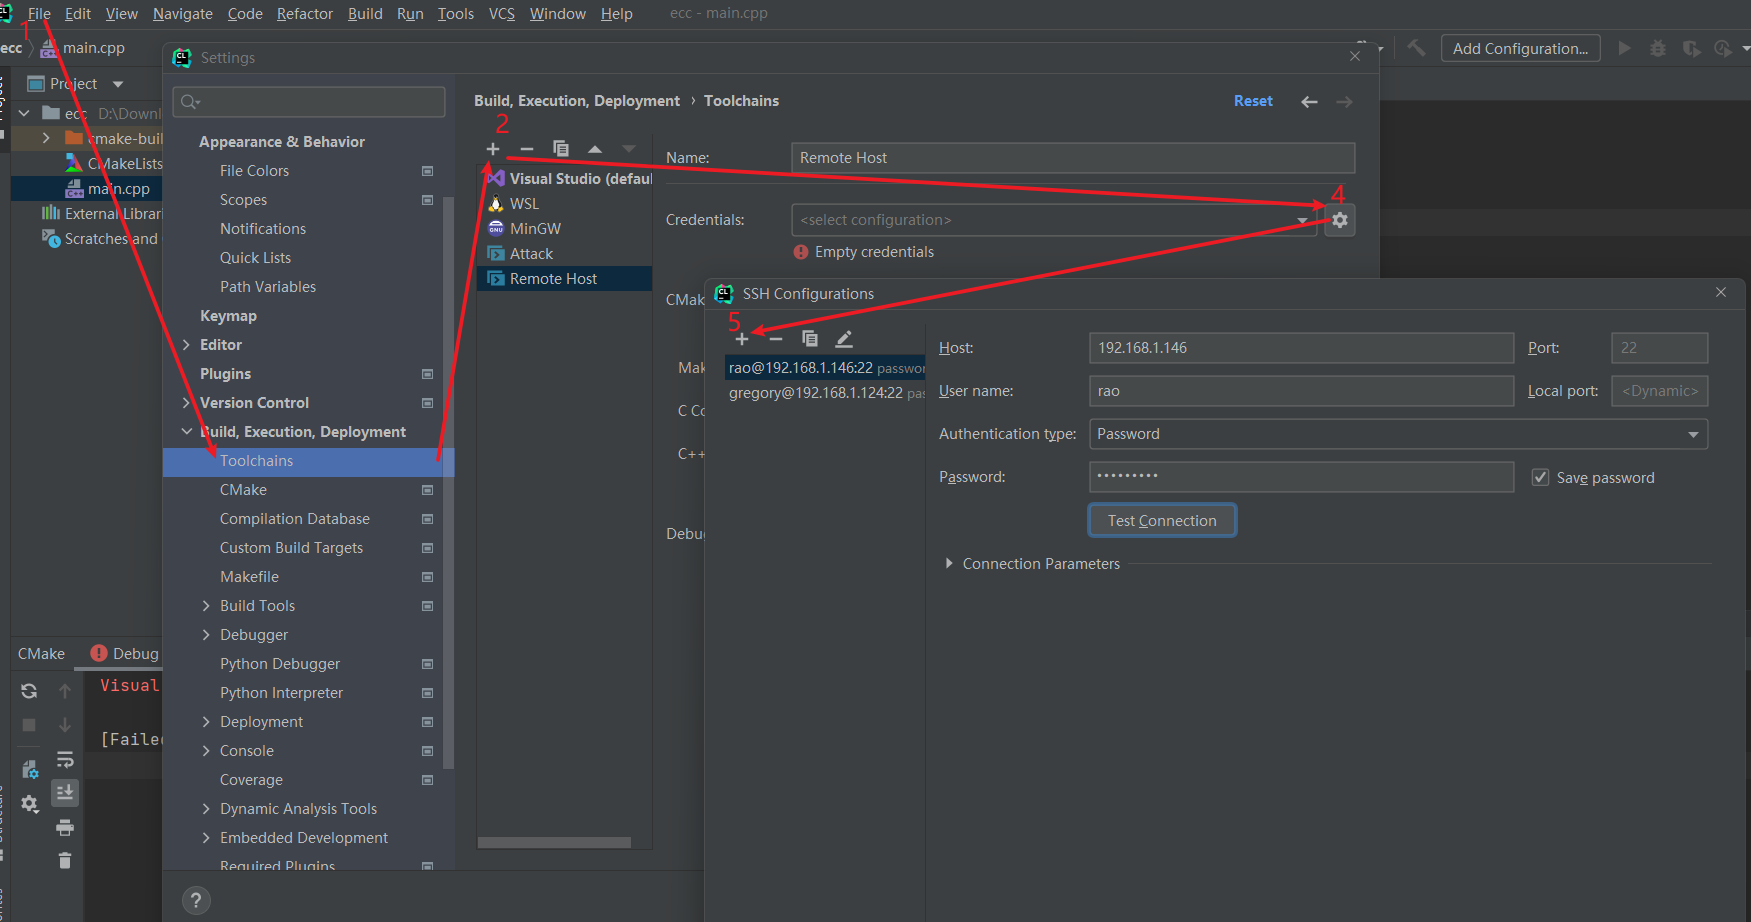Go back in settings navigation

tap(1309, 102)
